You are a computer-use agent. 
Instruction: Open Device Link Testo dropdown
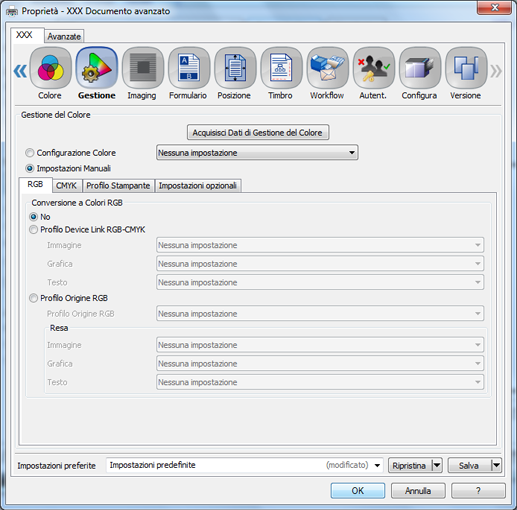(320, 282)
